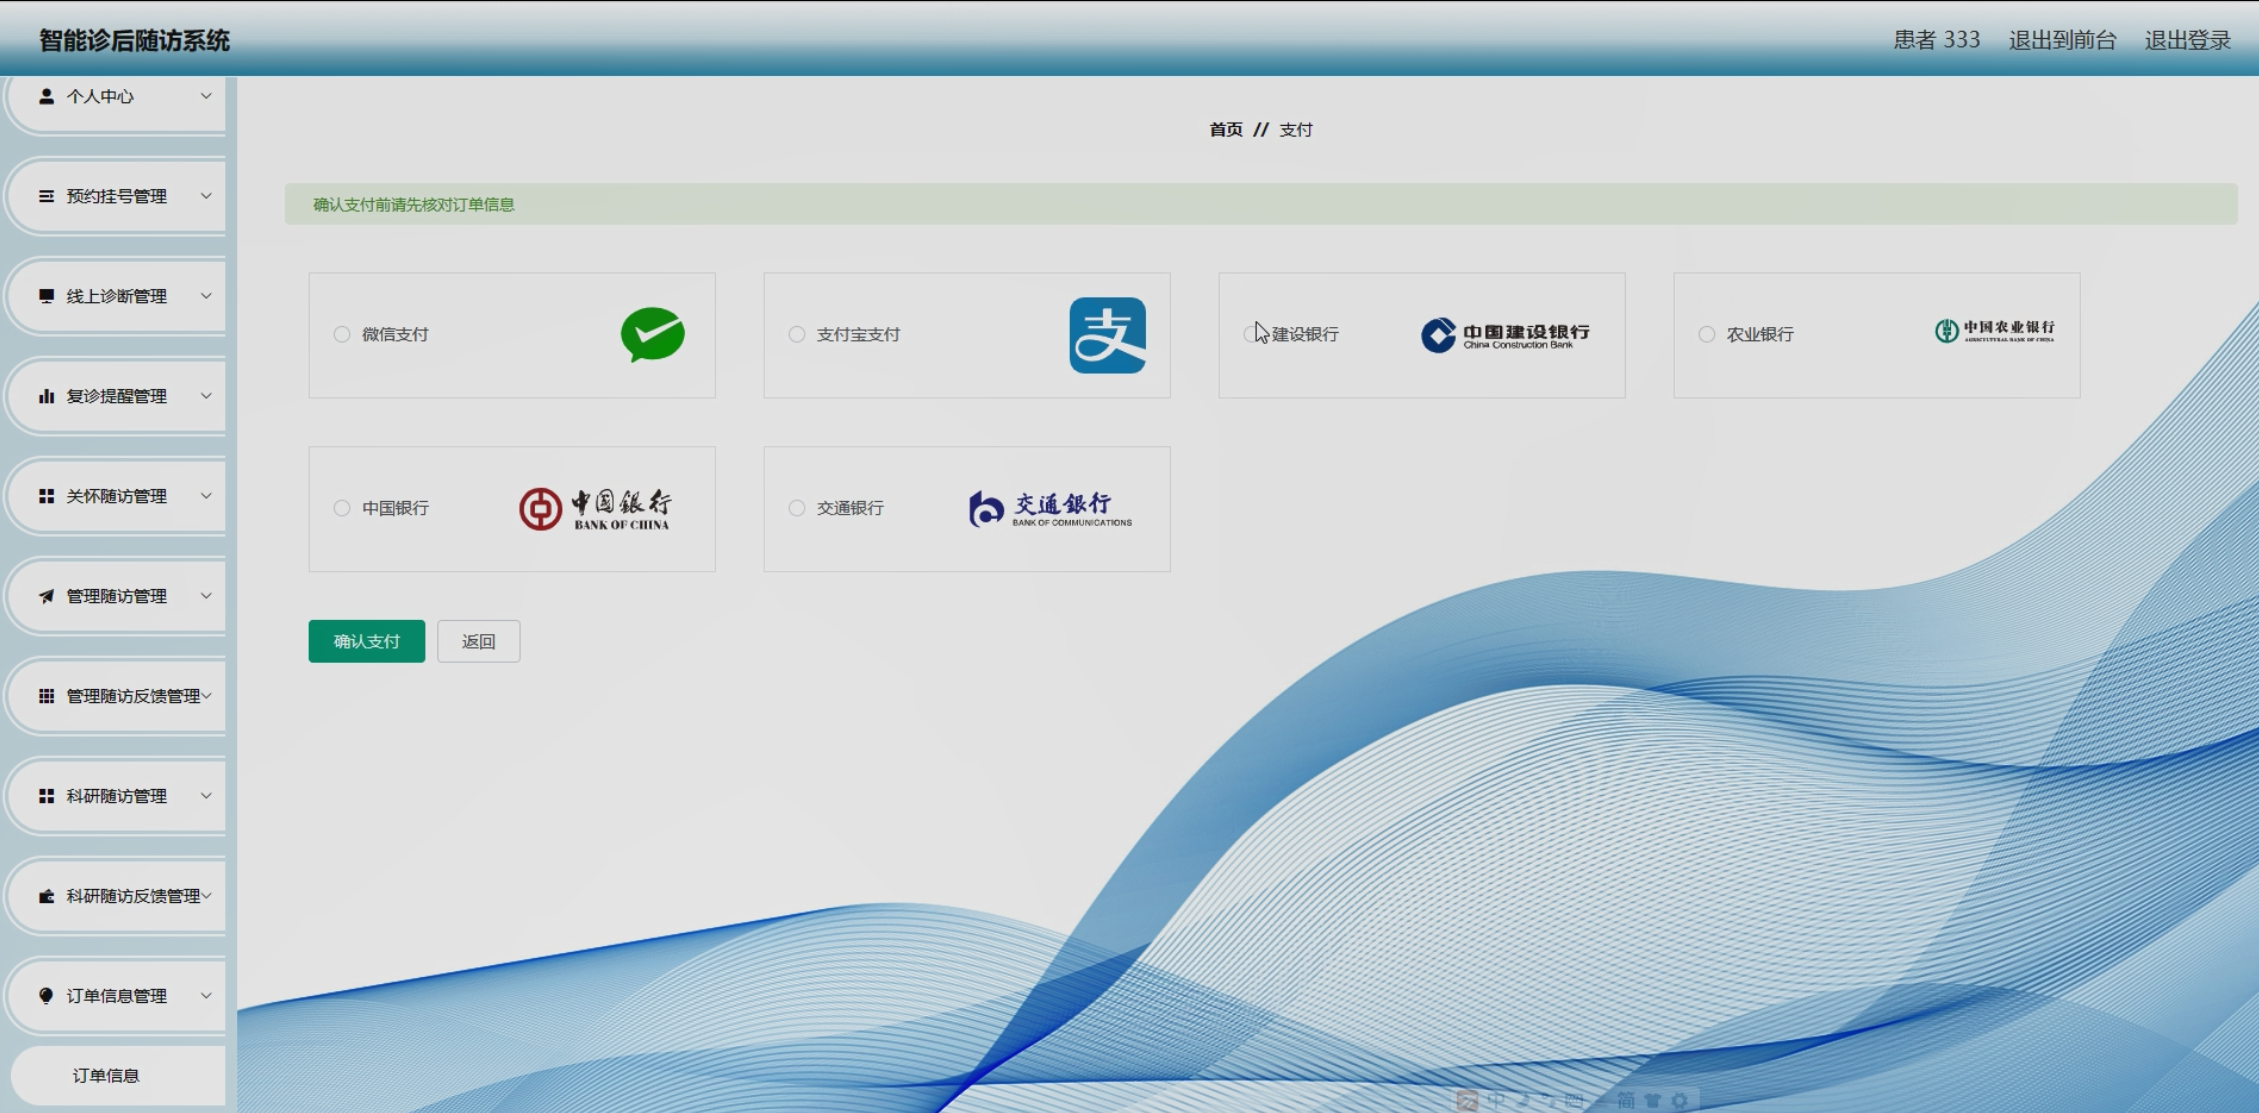Open the 关怀随访管理 sidebar menu
The width and height of the screenshot is (2259, 1113).
point(116,496)
